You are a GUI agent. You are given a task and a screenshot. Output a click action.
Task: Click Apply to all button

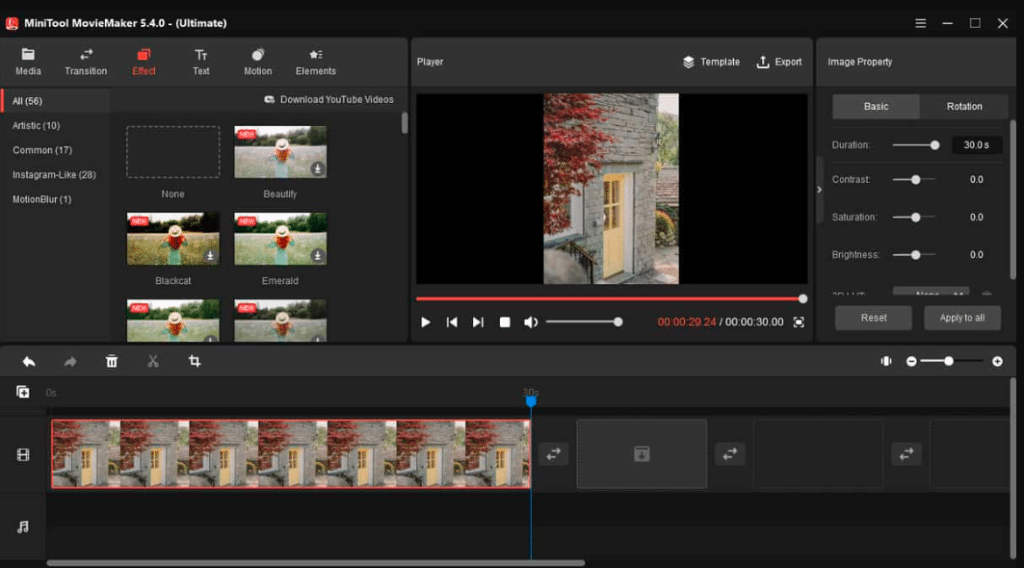961,318
